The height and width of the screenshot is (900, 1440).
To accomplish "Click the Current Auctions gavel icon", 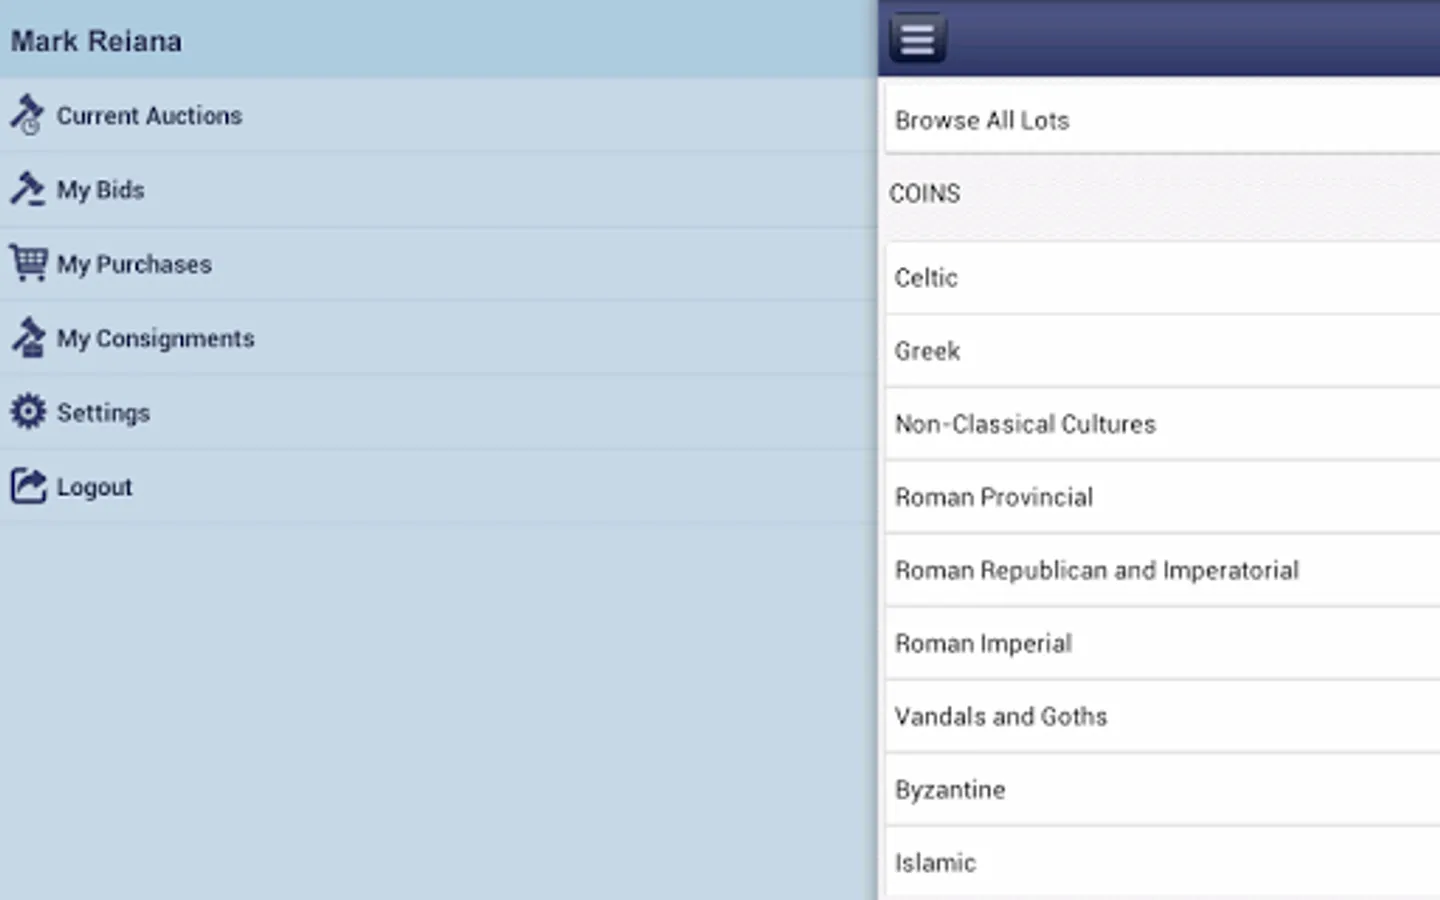I will click(x=28, y=115).
